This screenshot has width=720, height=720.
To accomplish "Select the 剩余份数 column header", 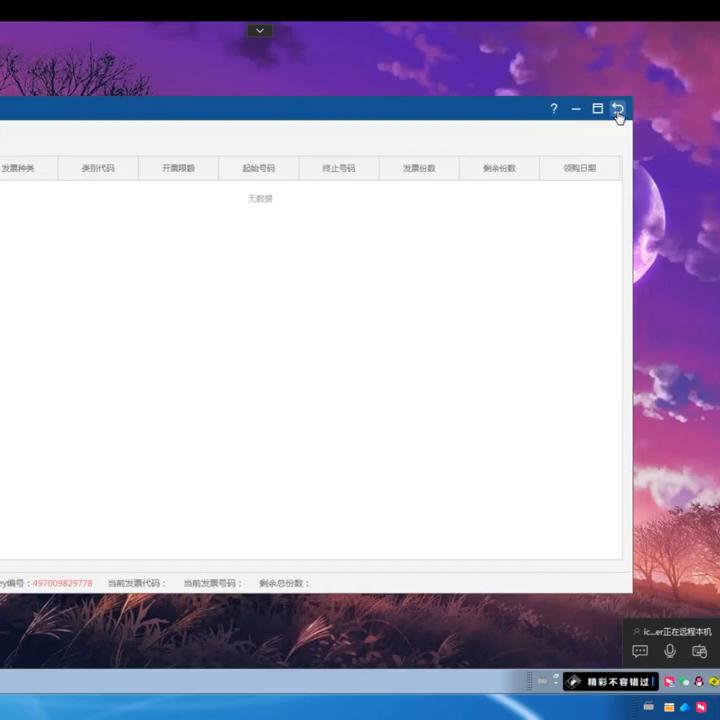I will tap(499, 168).
